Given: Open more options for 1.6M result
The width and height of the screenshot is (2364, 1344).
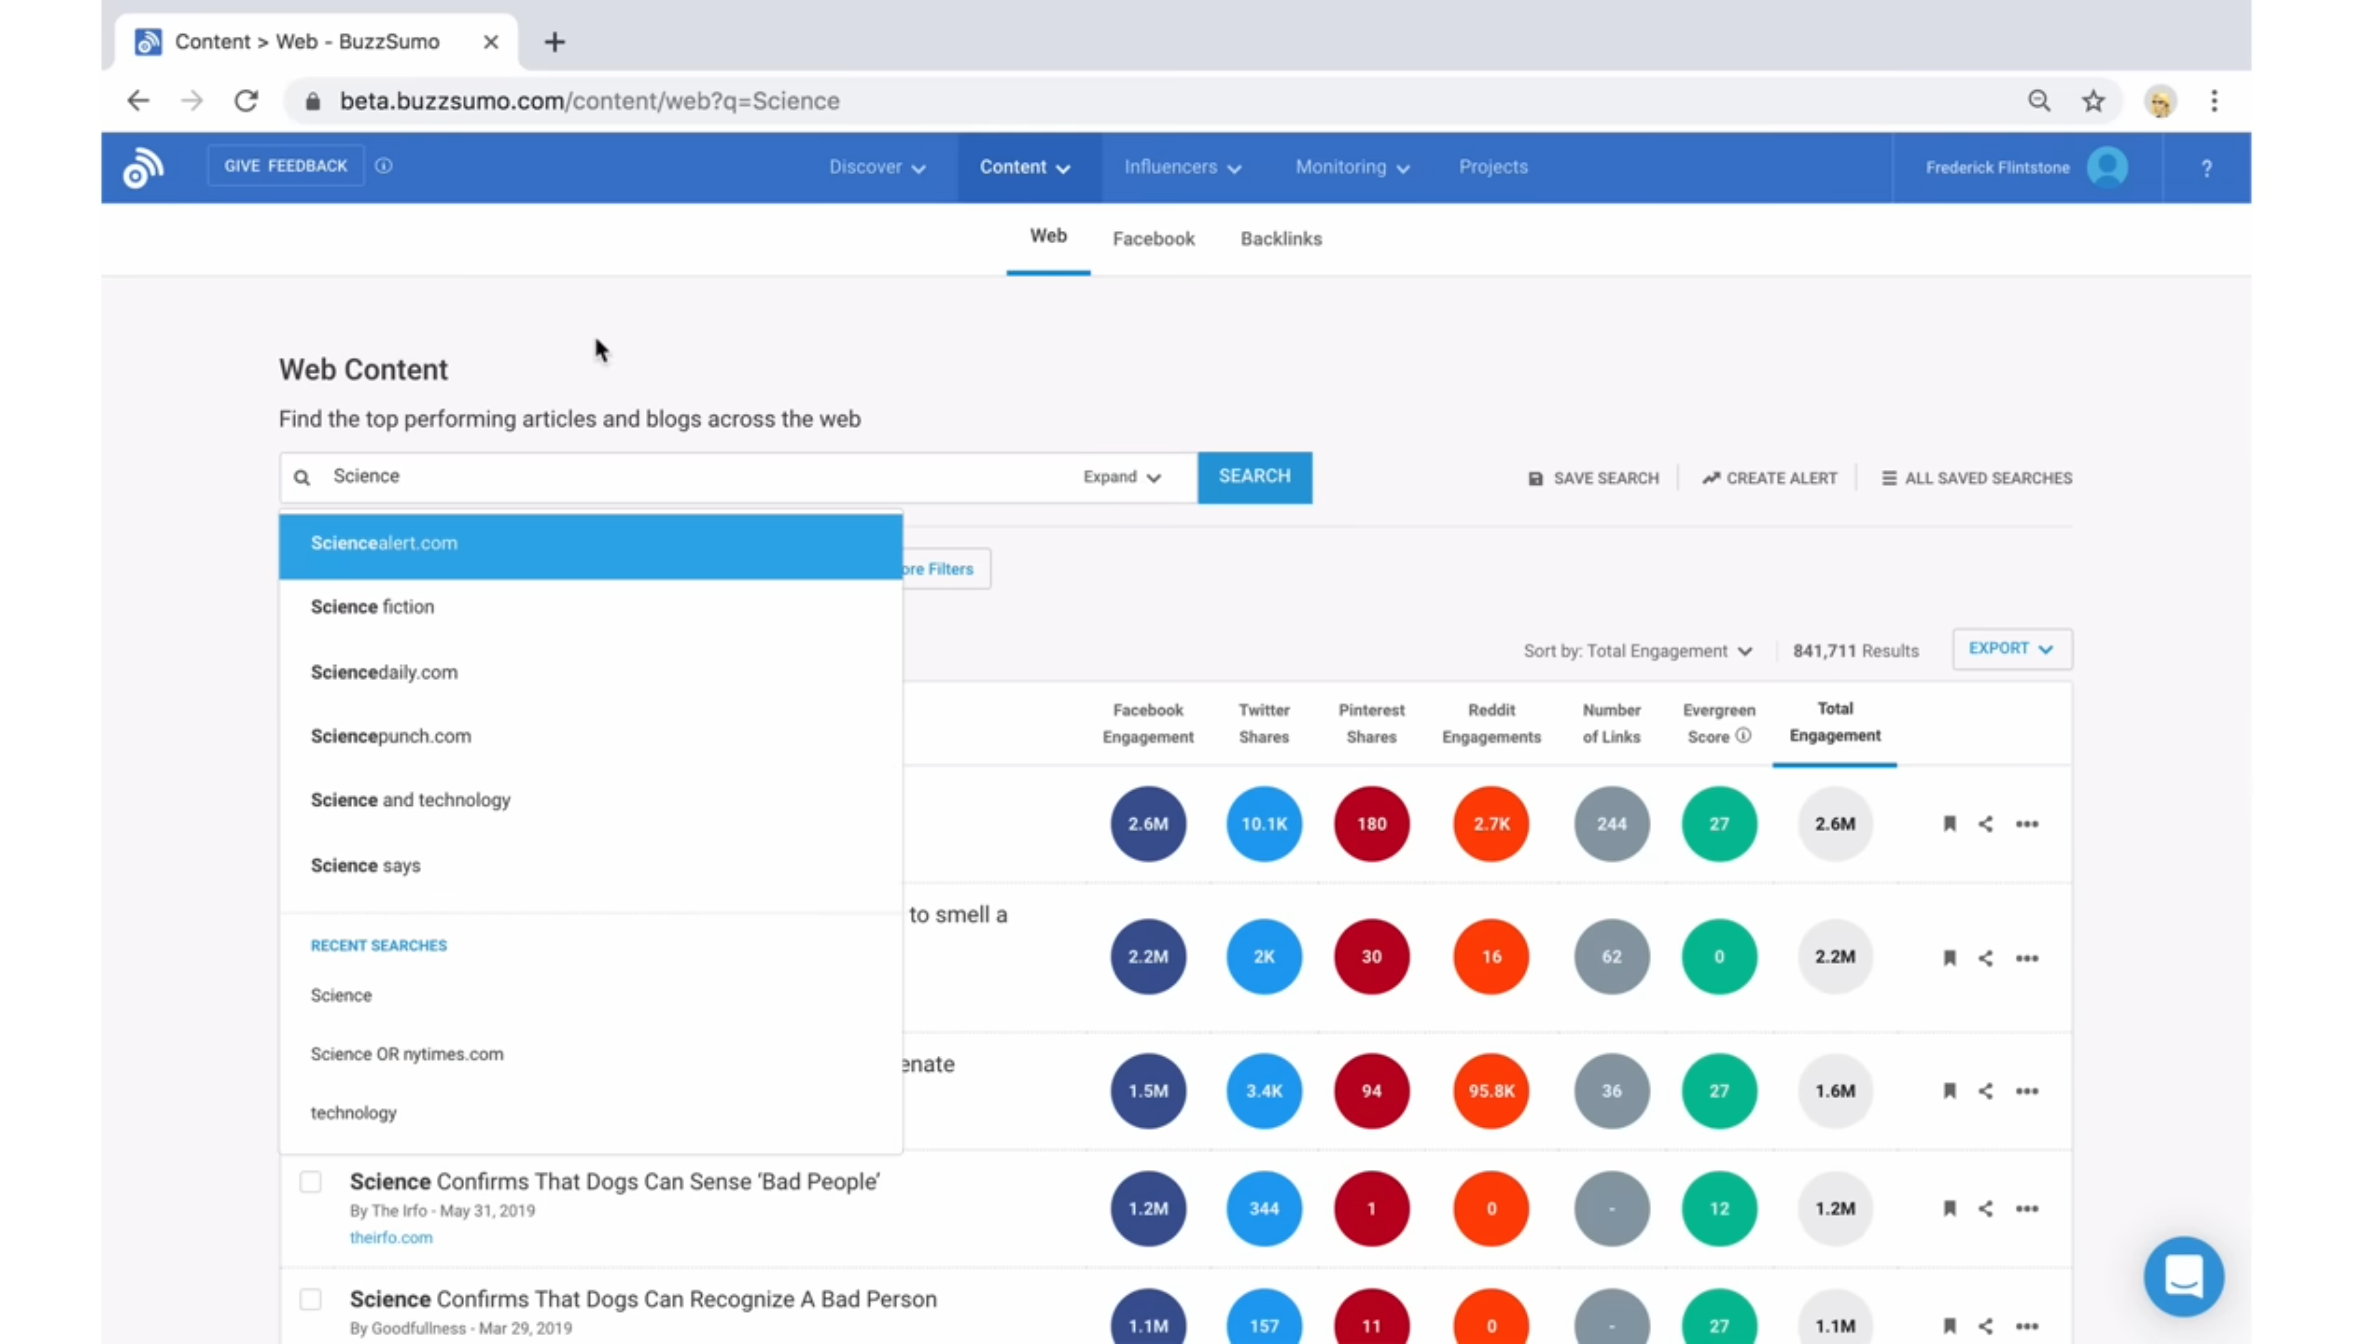Looking at the screenshot, I should tap(2027, 1091).
